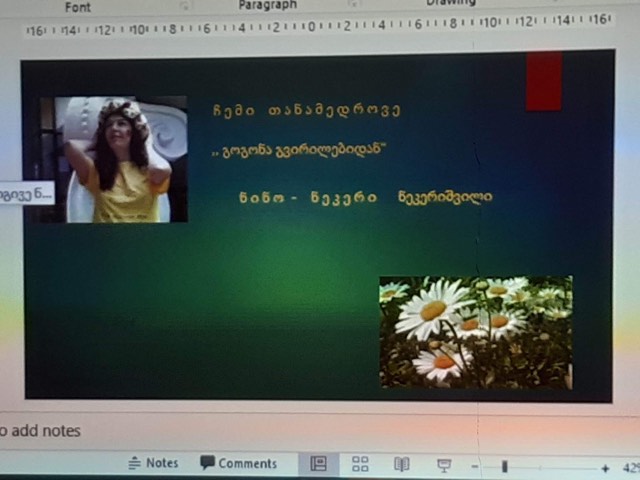Click the zoom slider handle

[505, 467]
